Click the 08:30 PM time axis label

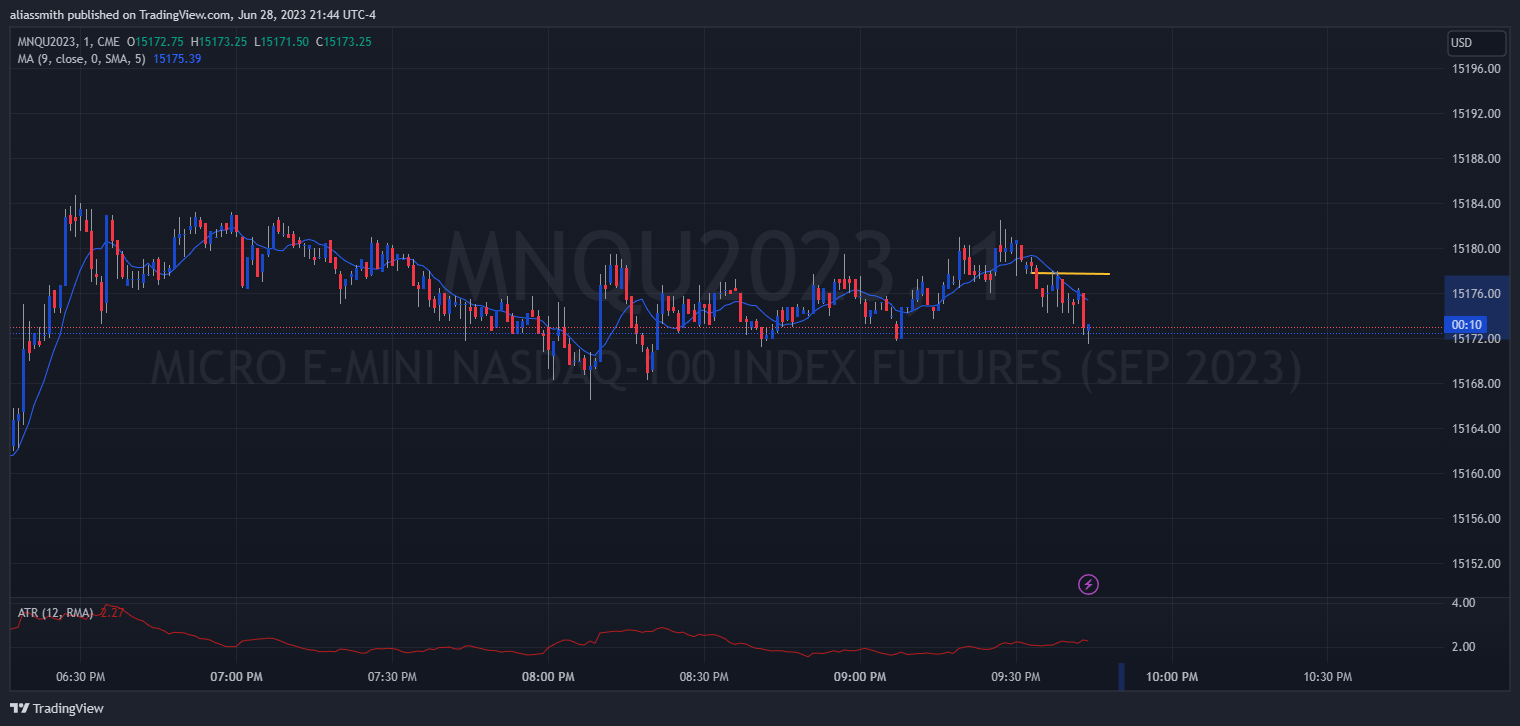click(704, 677)
